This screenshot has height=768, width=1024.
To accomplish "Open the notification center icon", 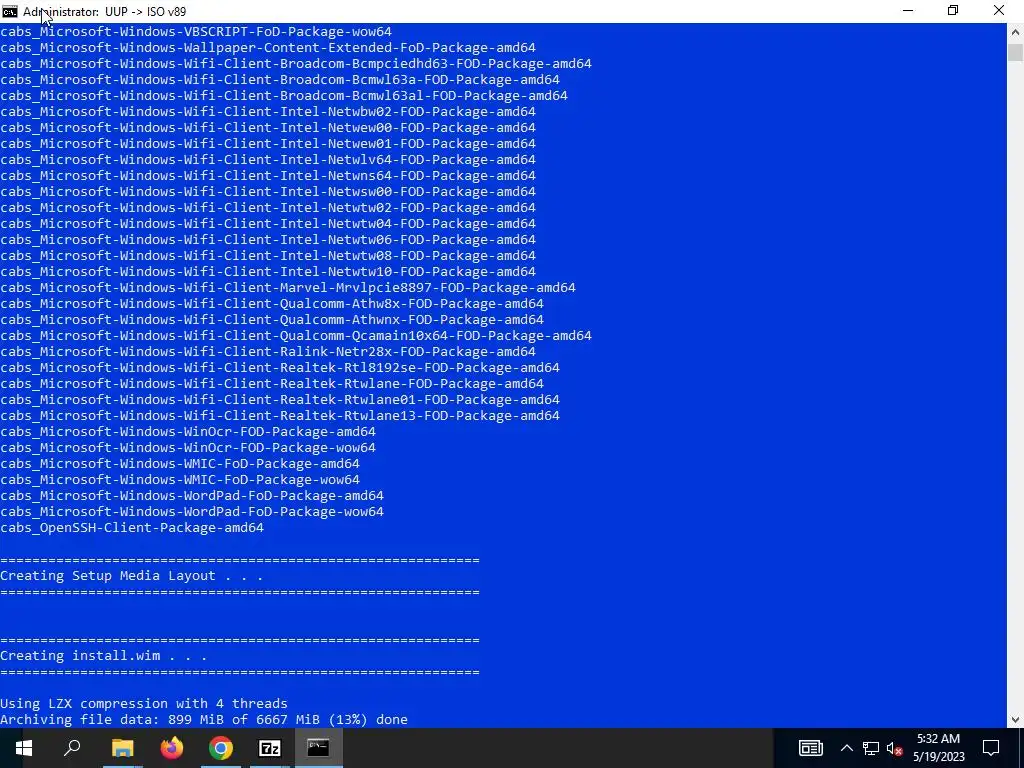I will pos(991,748).
